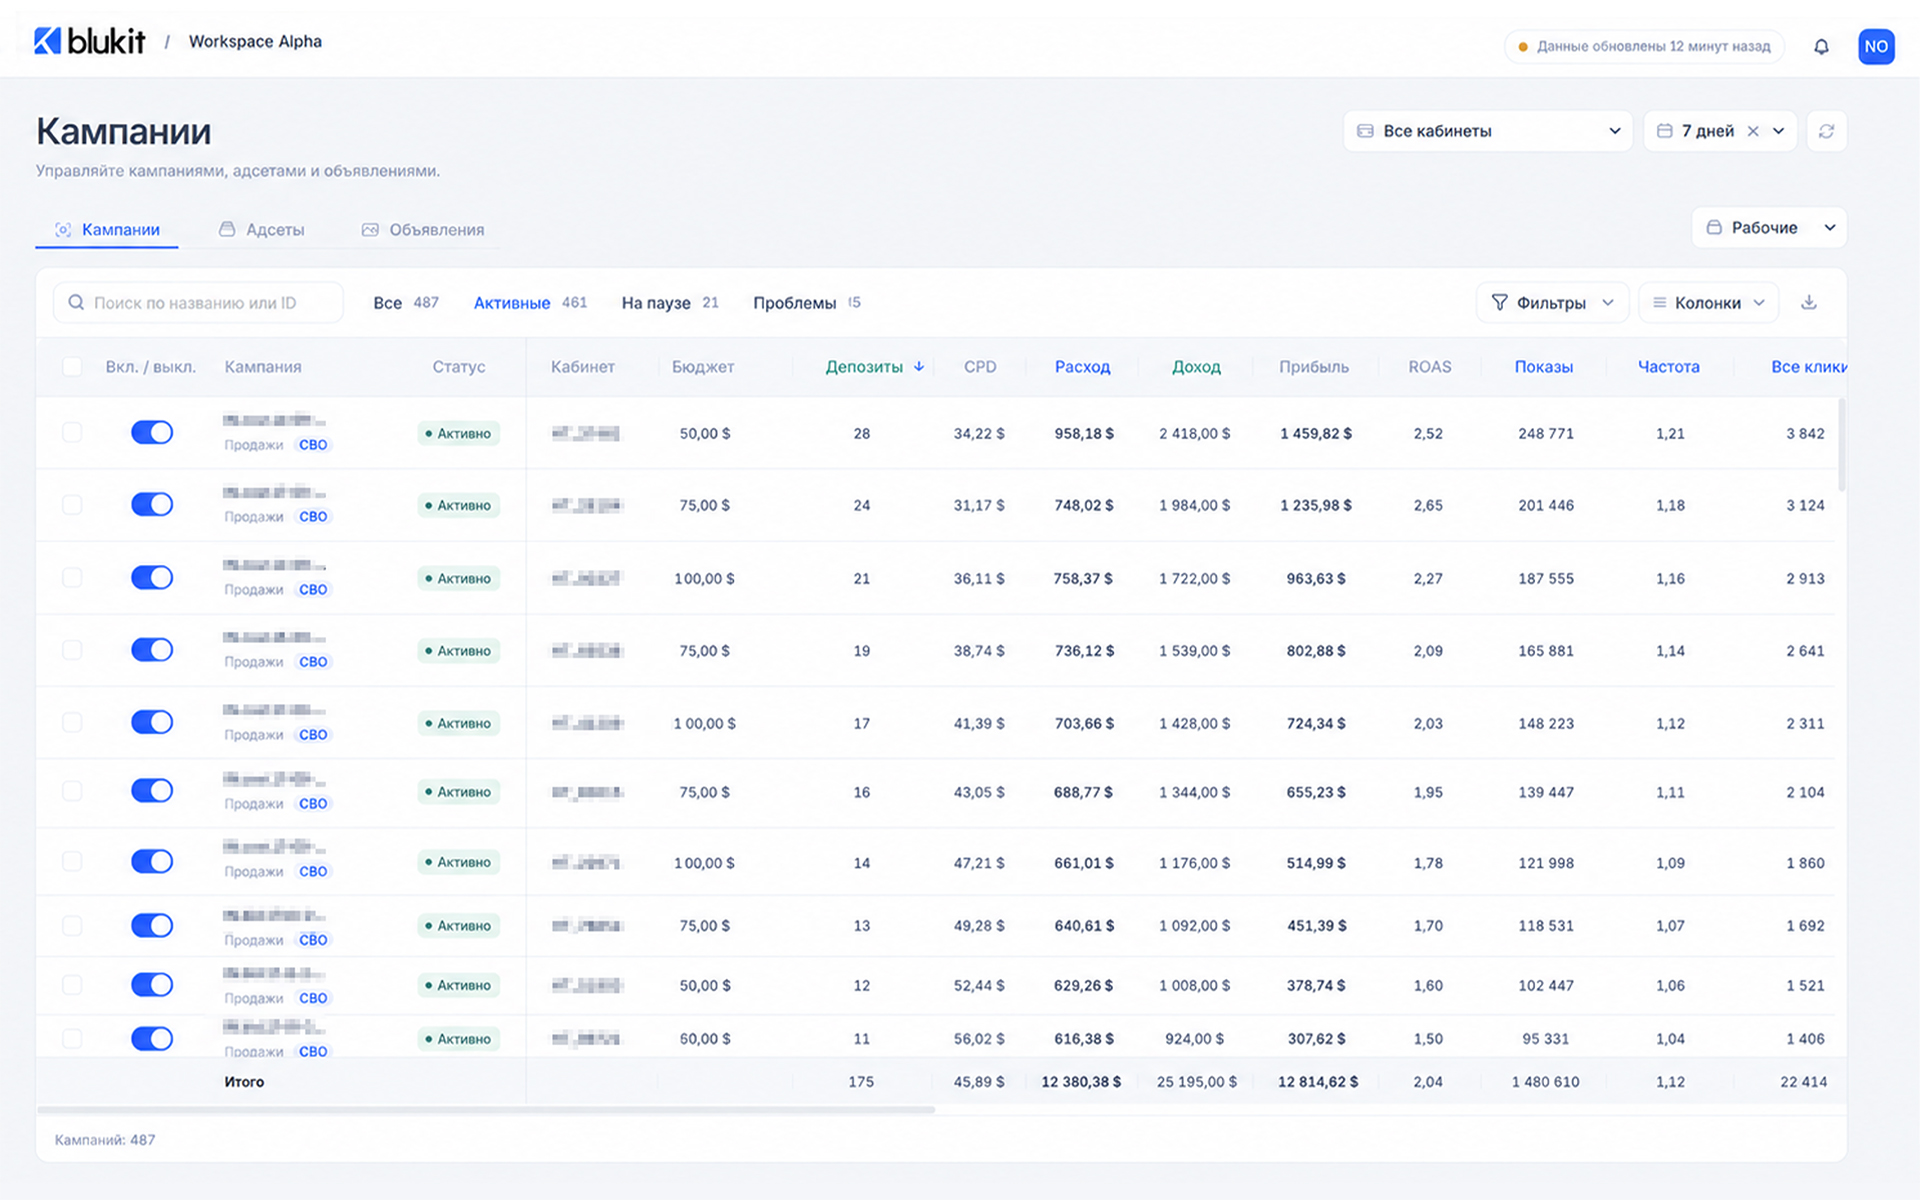Expand the 7 дней period chevron
Image resolution: width=1920 pixels, height=1200 pixels.
[x=1779, y=131]
